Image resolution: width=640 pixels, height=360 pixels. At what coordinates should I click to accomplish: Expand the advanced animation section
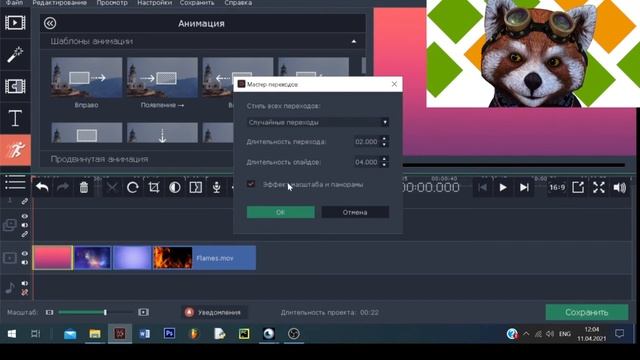click(x=99, y=159)
